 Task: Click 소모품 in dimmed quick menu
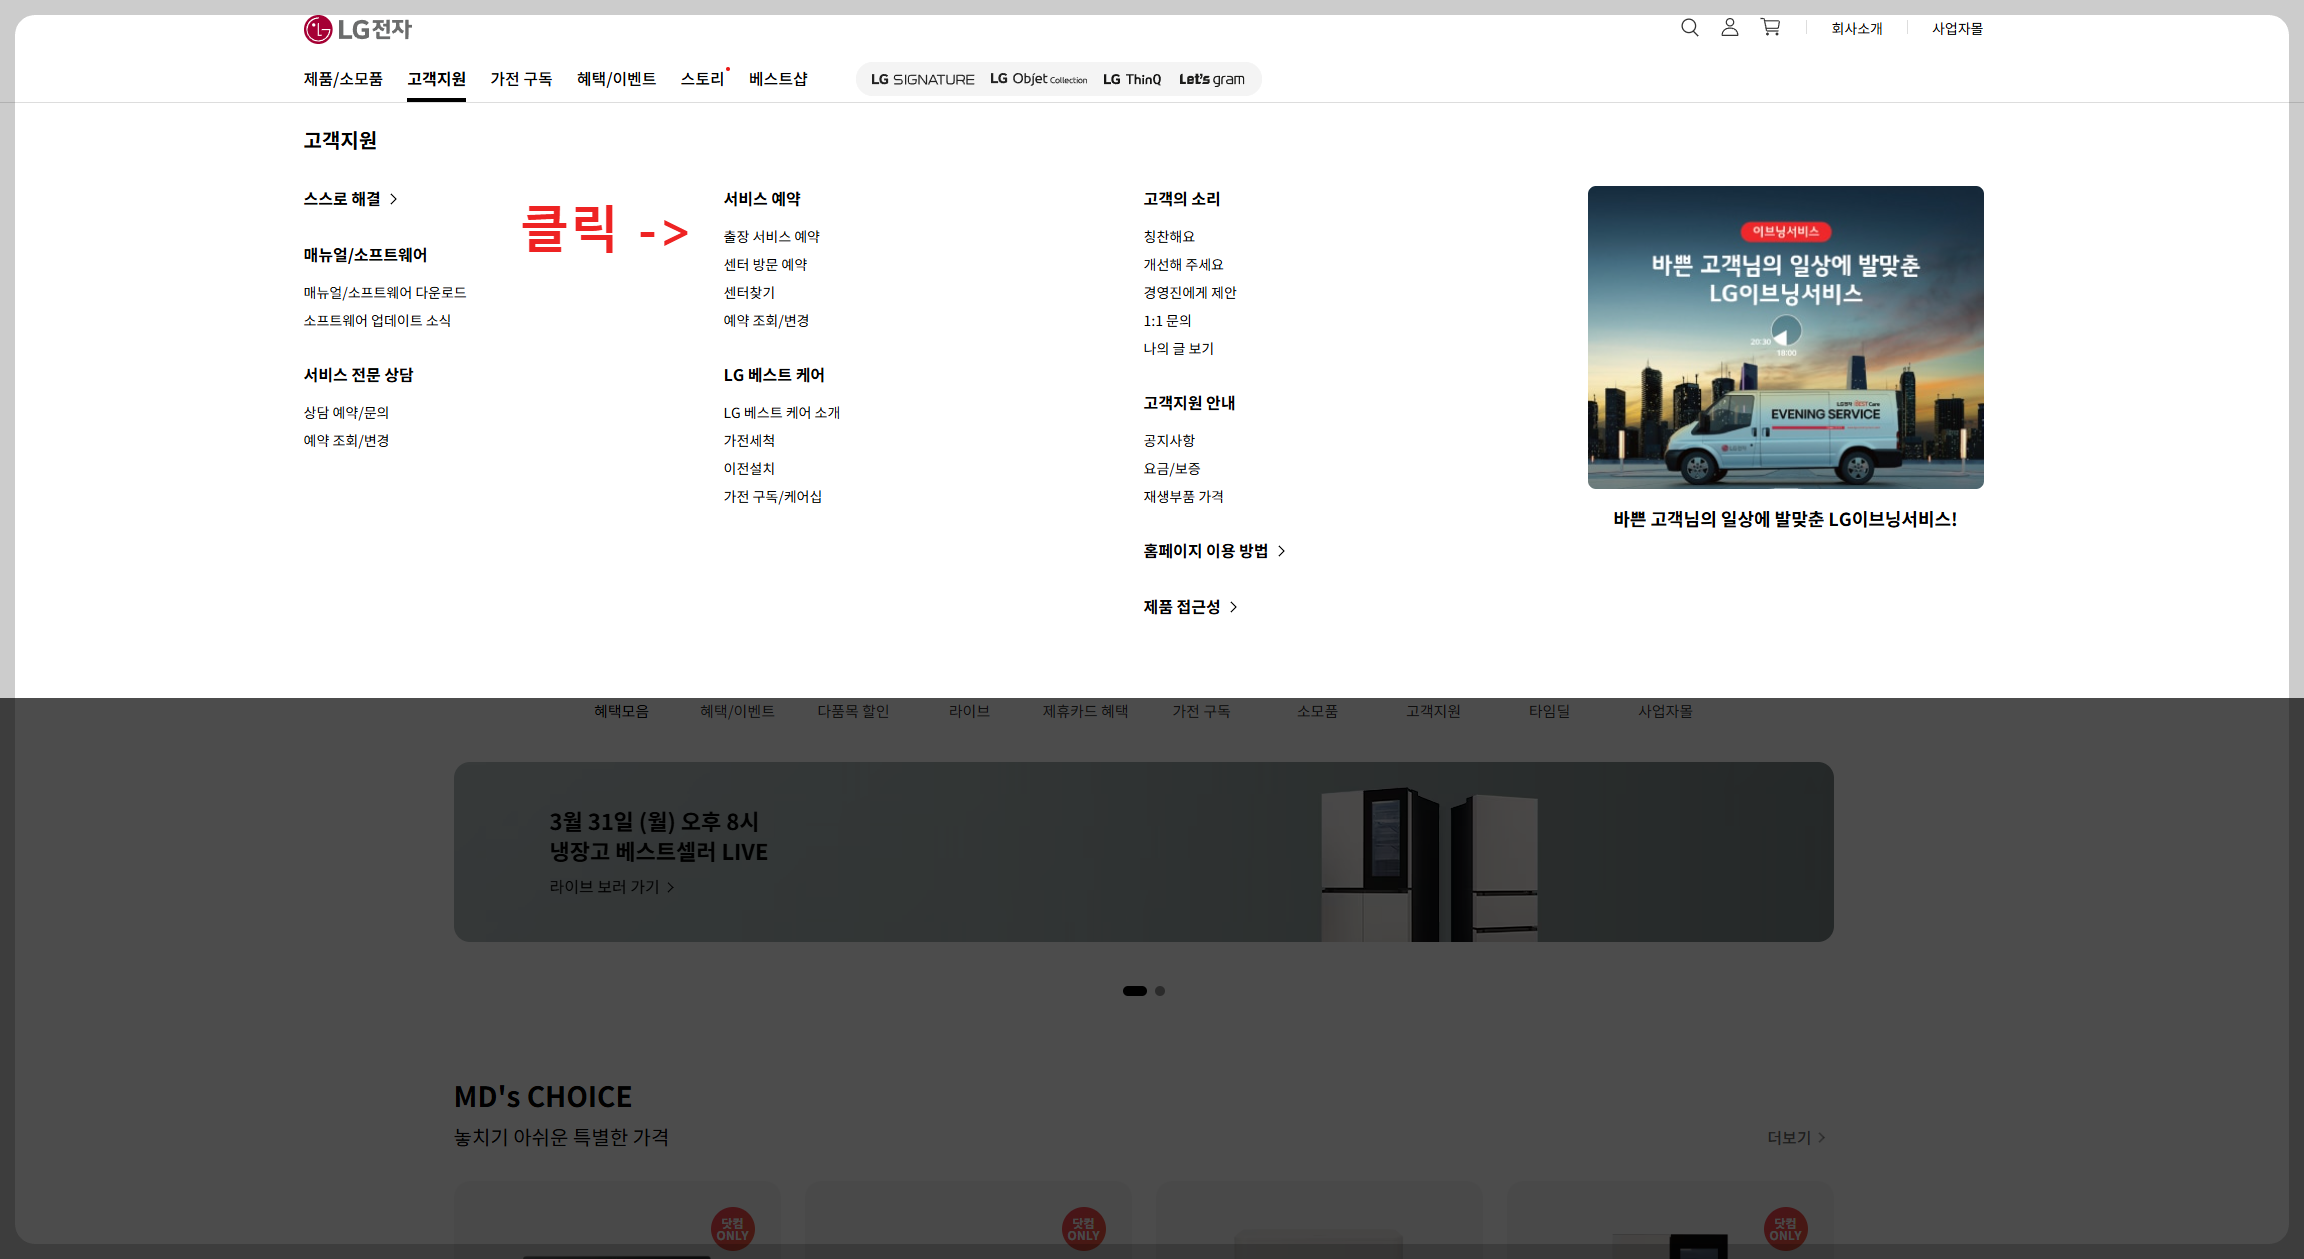point(1317,711)
